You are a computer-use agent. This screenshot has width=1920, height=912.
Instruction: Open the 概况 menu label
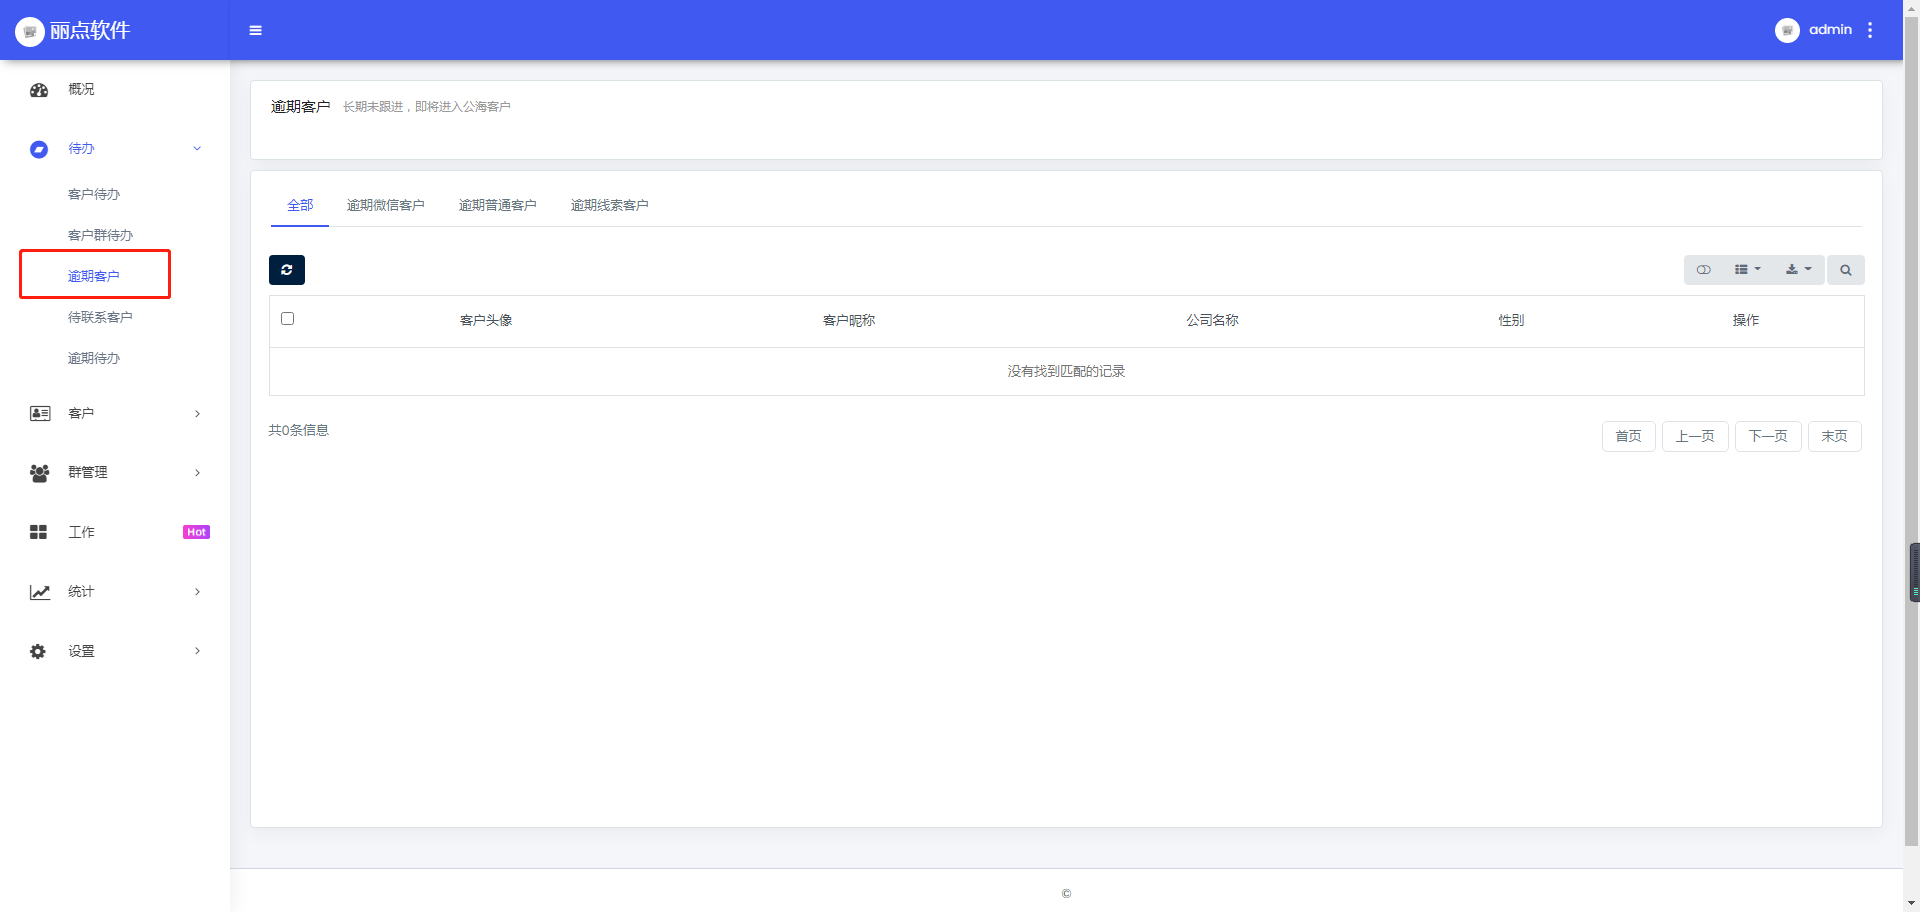point(81,89)
